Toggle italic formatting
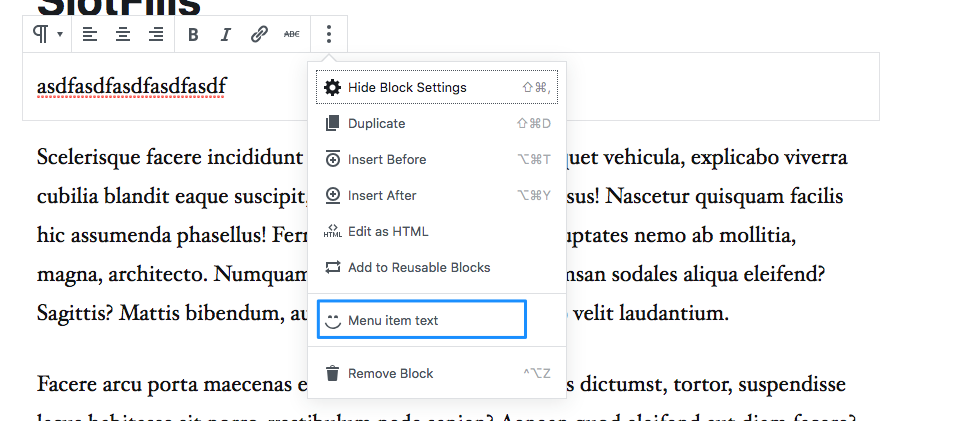Viewport: 959px width, 421px height. tap(225, 34)
